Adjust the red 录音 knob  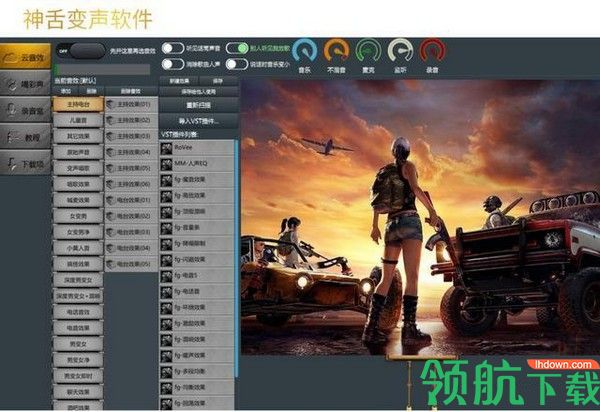[432, 51]
